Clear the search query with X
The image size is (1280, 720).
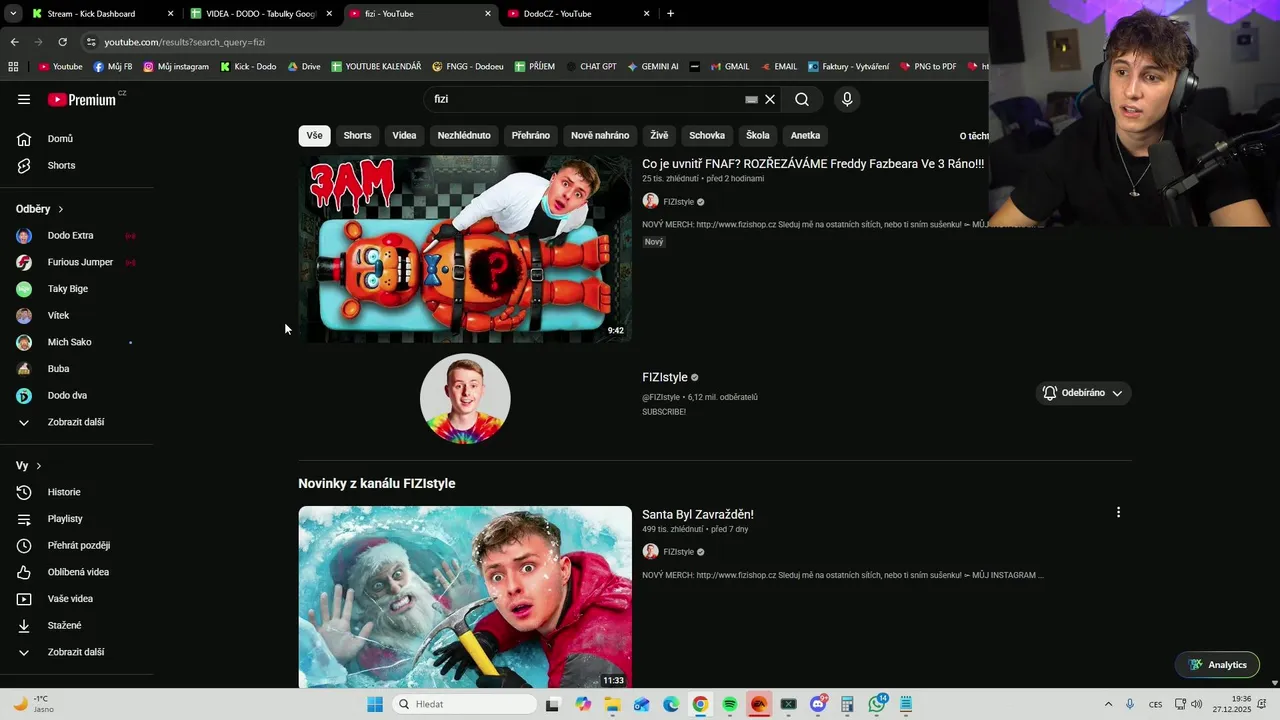point(770,99)
